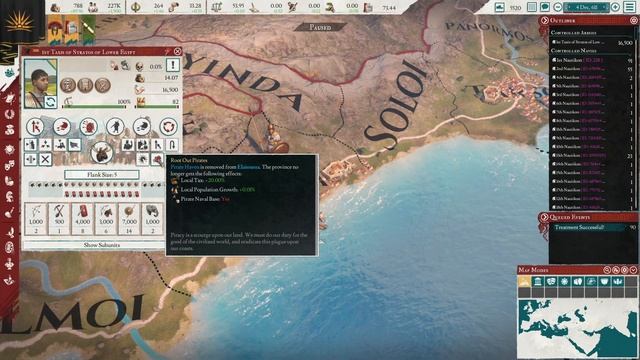Select the column building political map mode

click(x=538, y=282)
